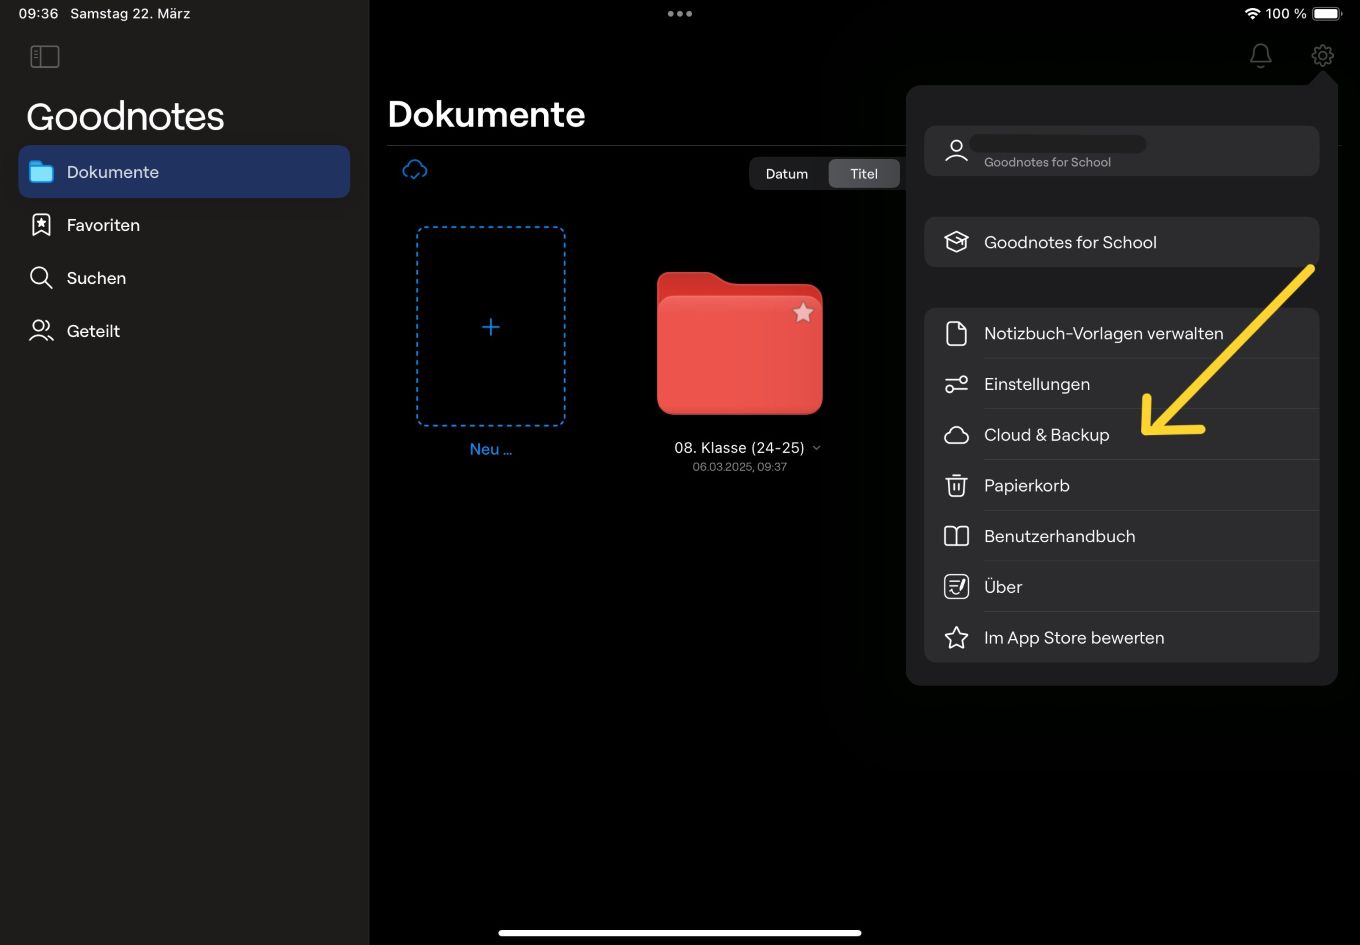
Task: Choose Cloud & Backup
Action: tap(1122, 435)
